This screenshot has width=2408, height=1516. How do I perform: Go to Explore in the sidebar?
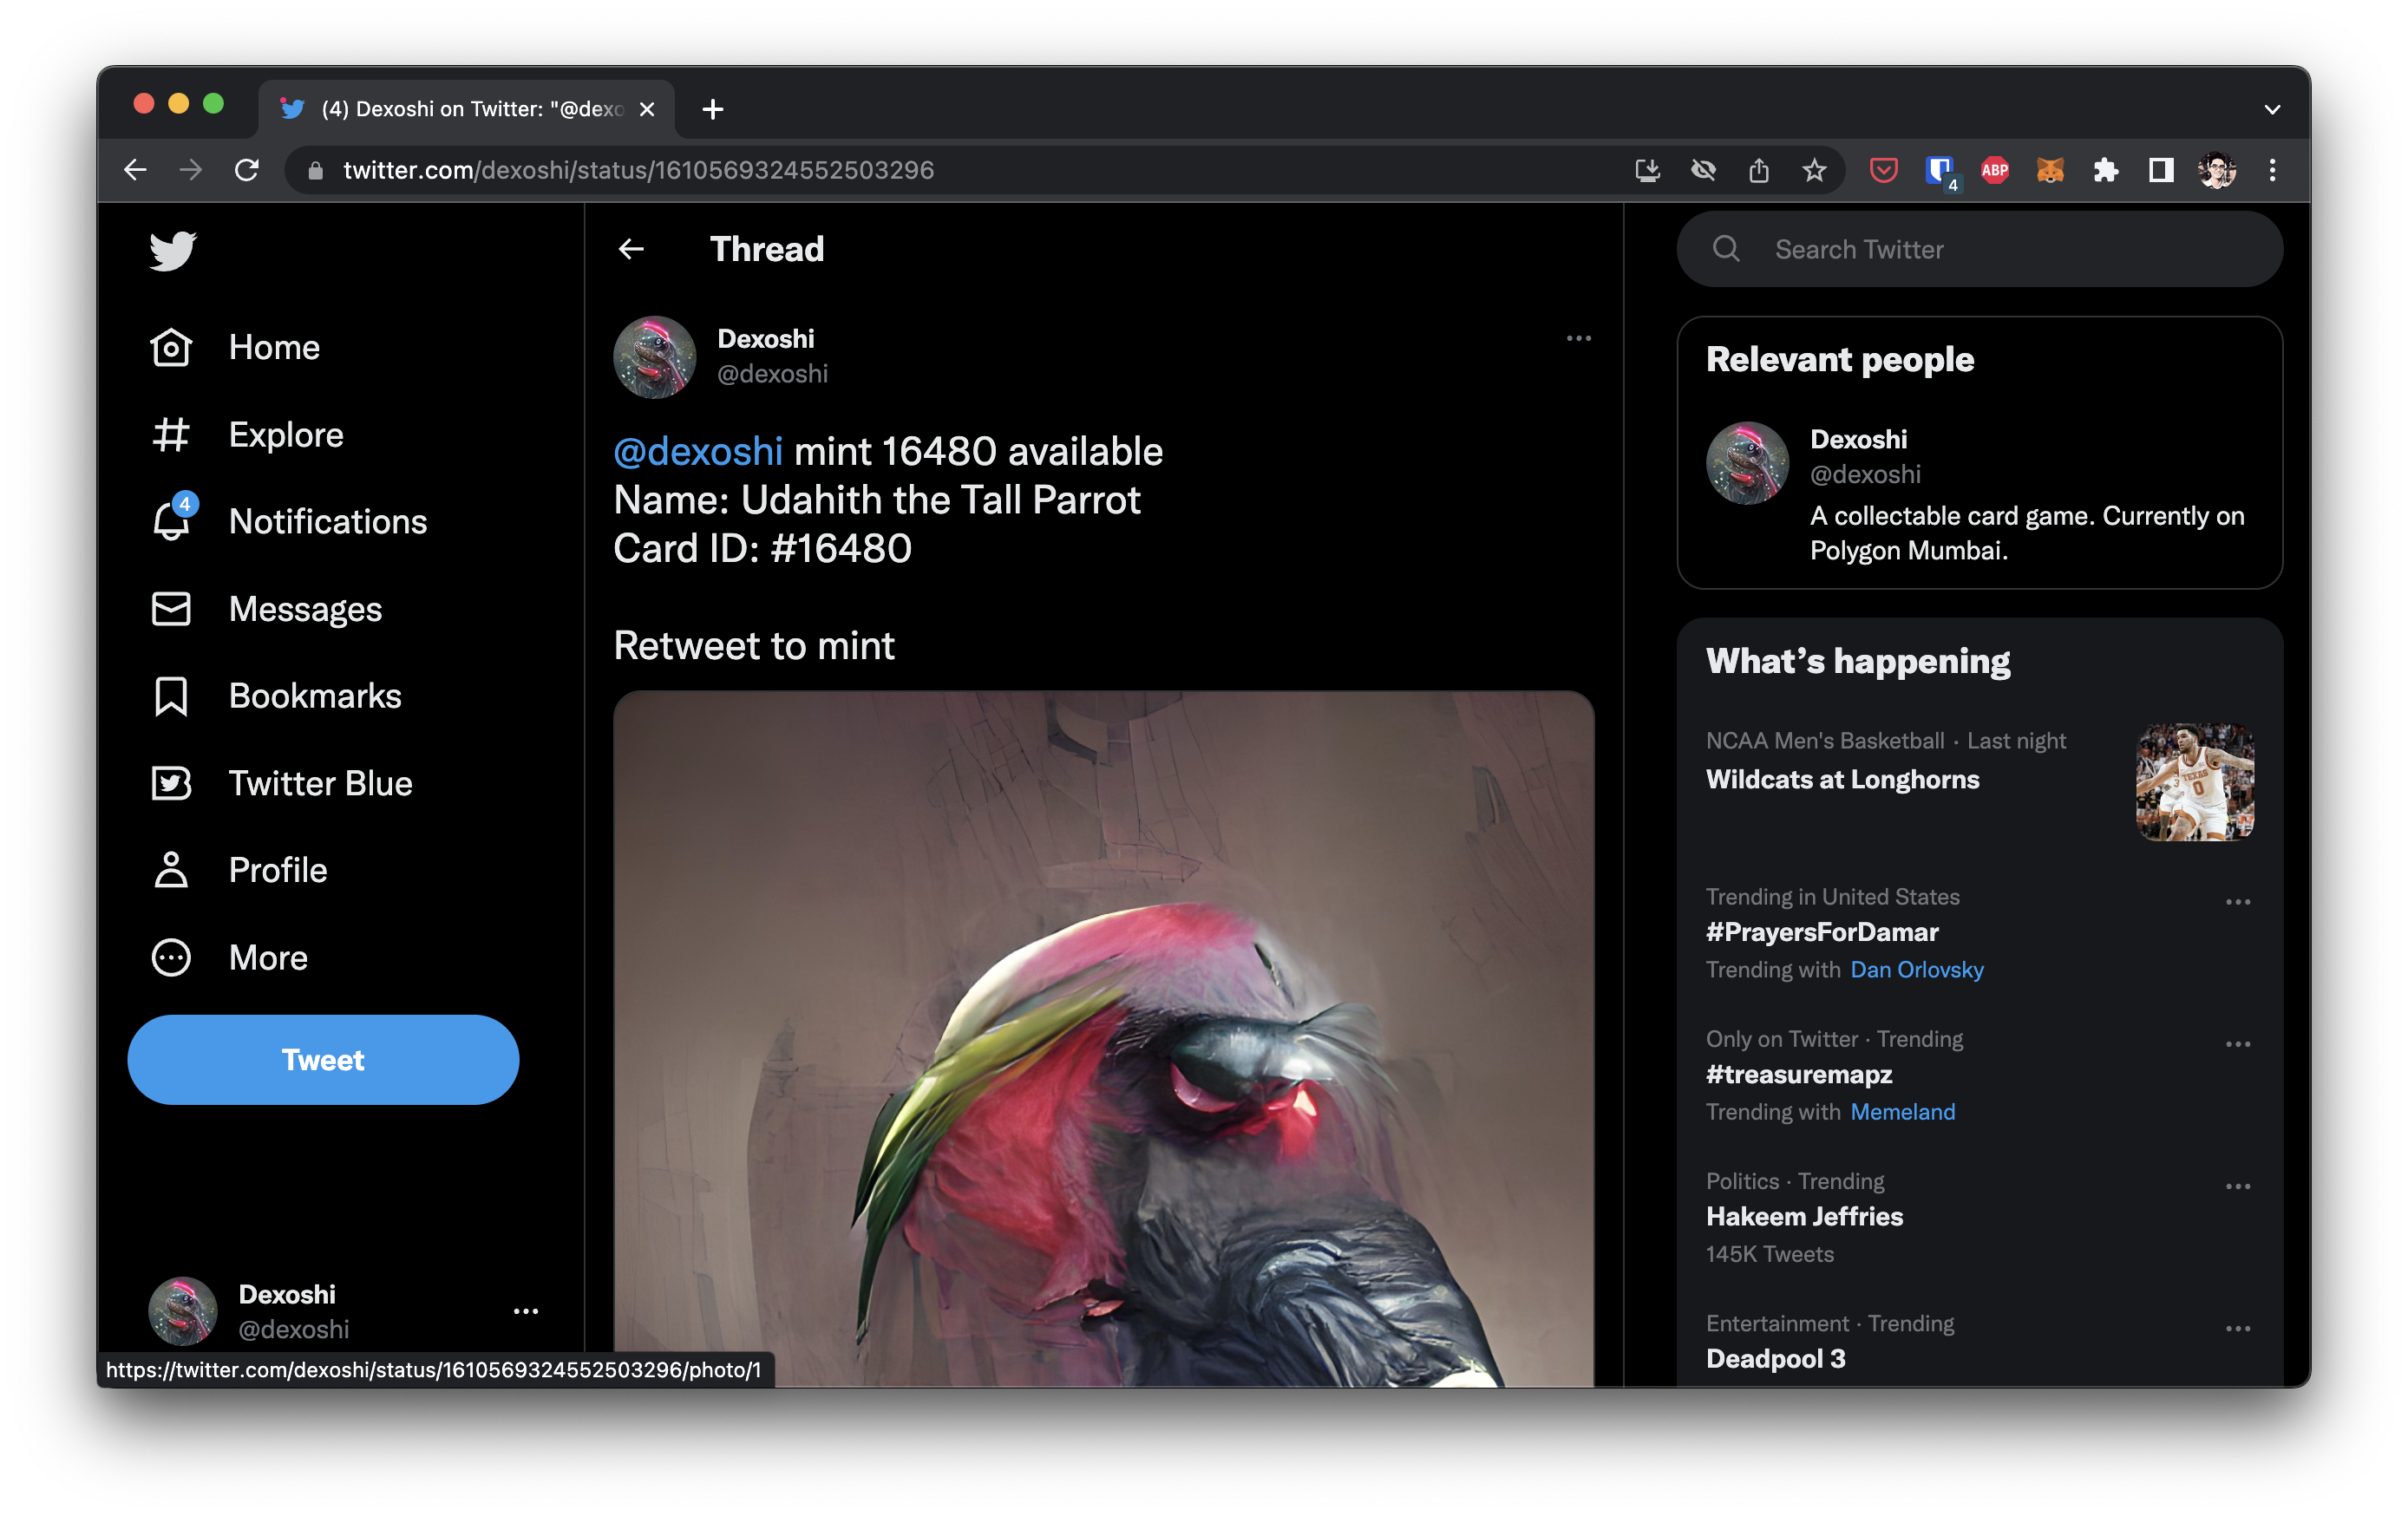pyautogui.click(x=286, y=435)
